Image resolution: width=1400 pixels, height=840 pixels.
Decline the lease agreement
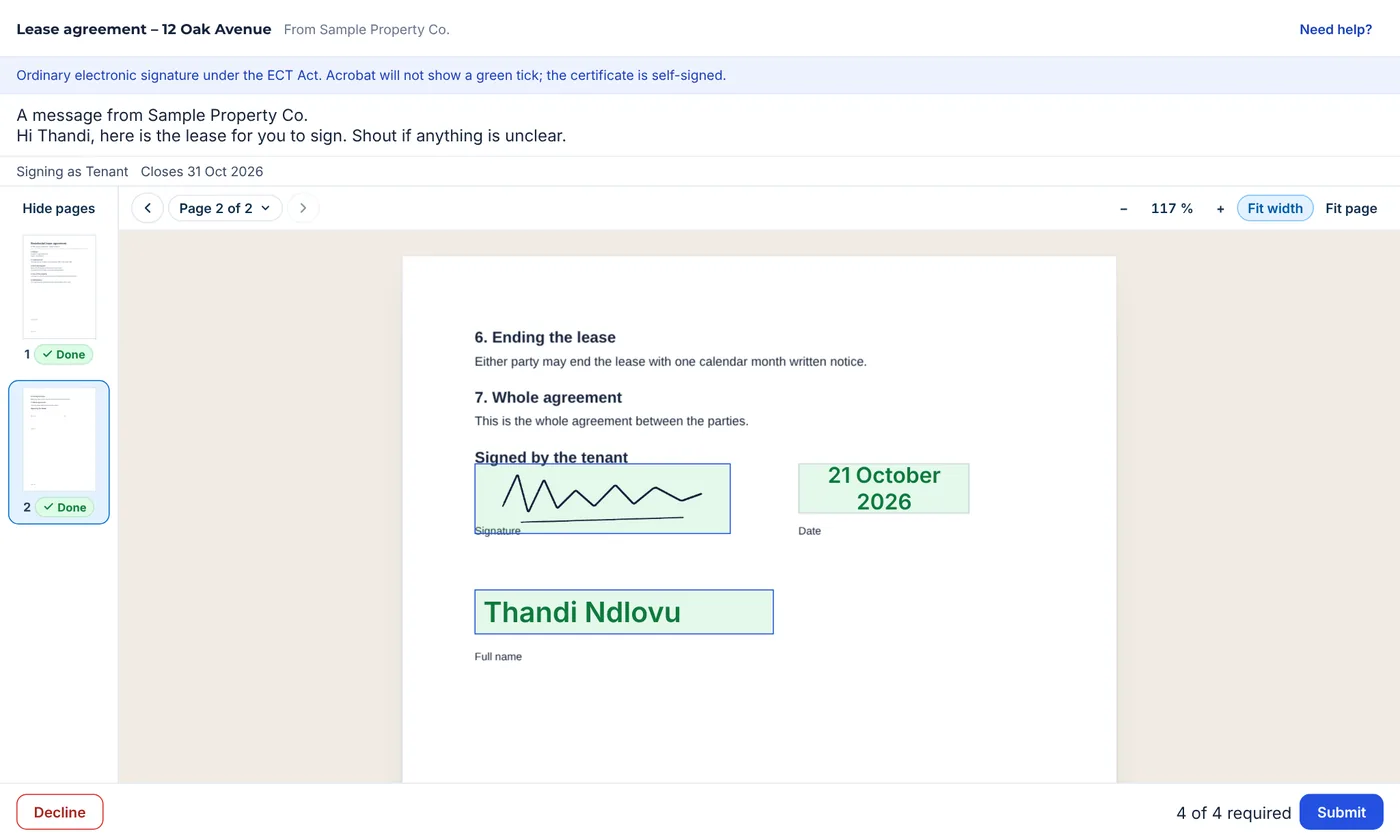click(60, 812)
